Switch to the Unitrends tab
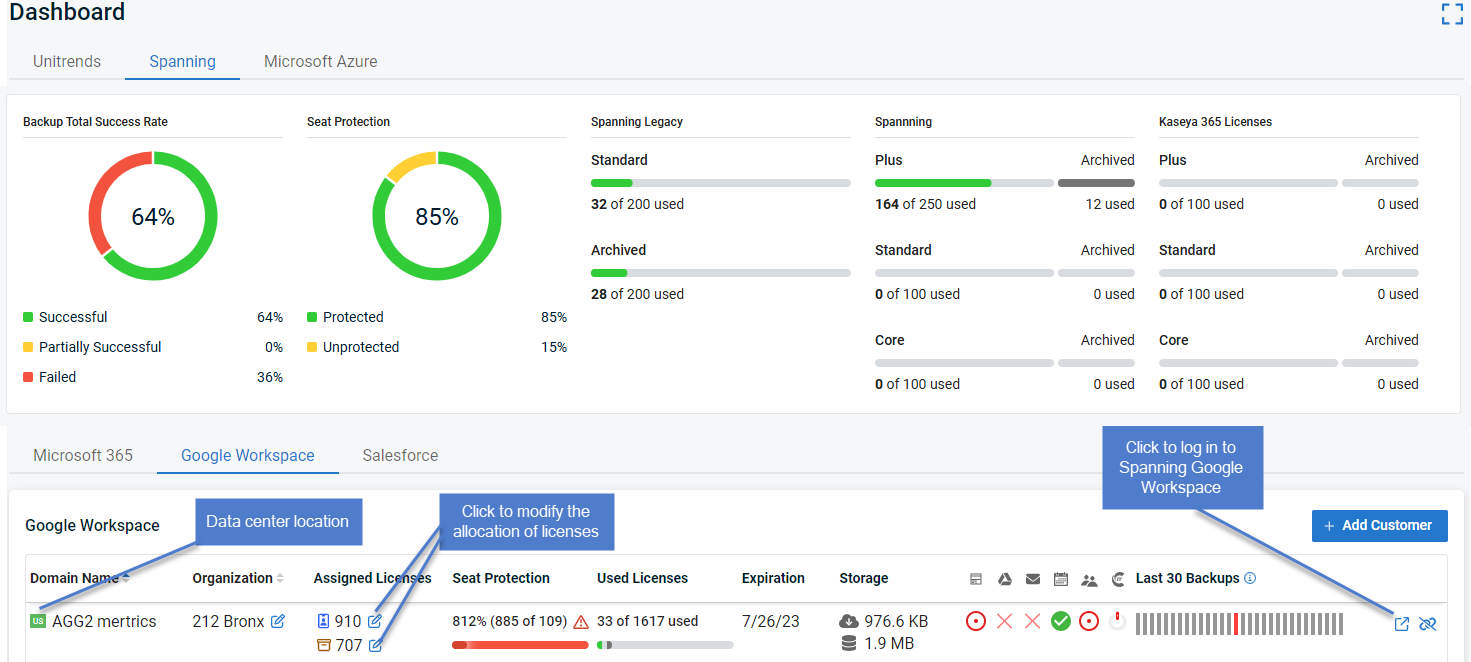1471x662 pixels. (x=67, y=61)
